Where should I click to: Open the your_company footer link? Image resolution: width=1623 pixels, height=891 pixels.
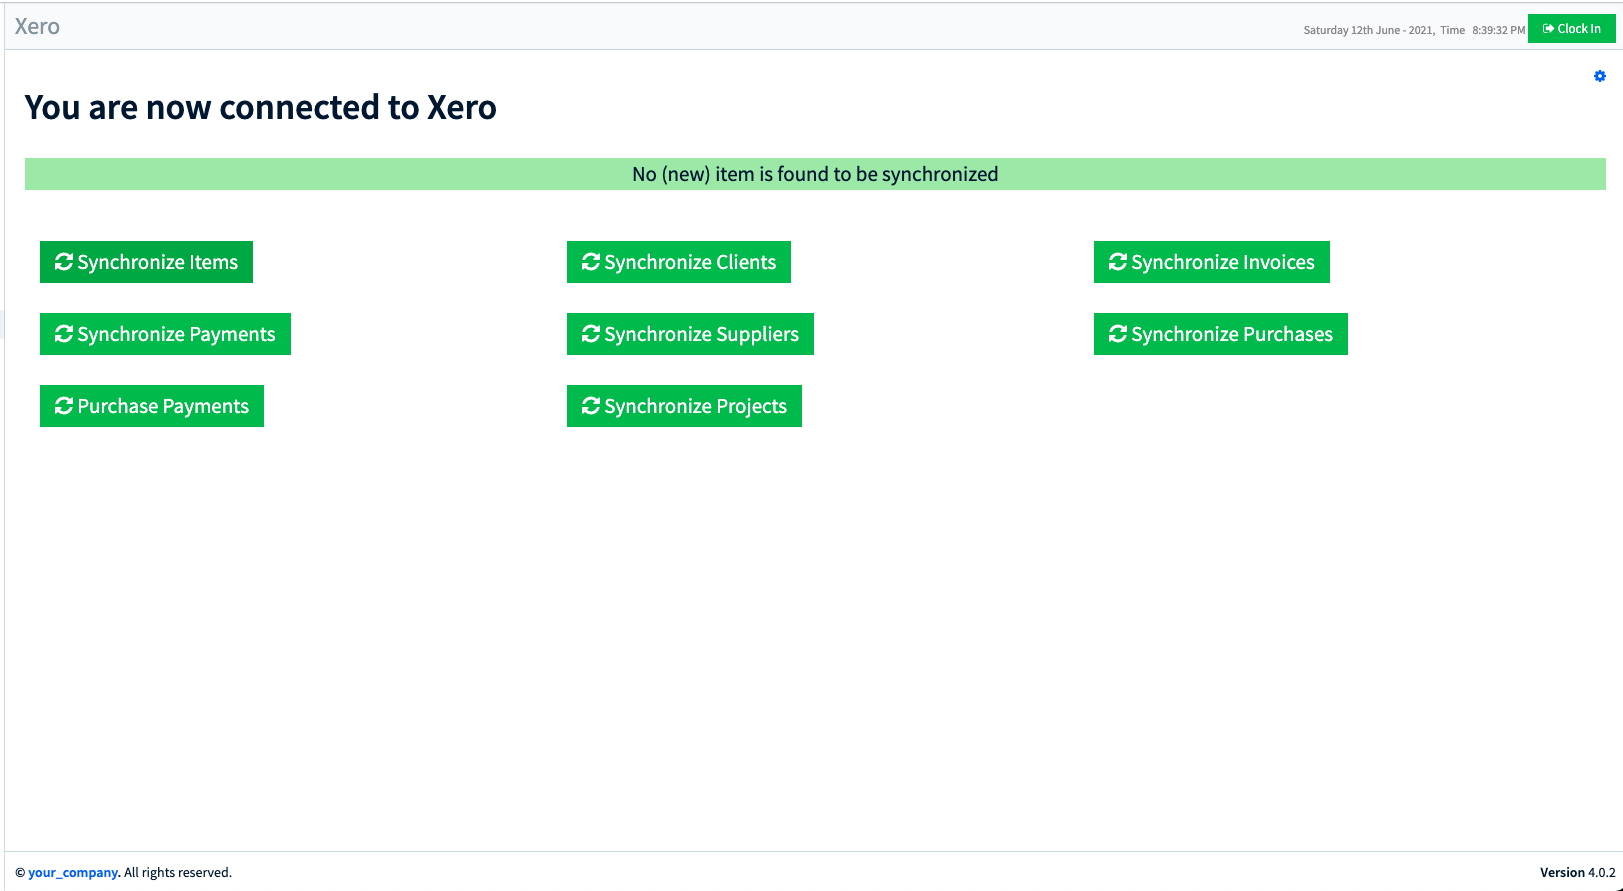click(x=73, y=873)
